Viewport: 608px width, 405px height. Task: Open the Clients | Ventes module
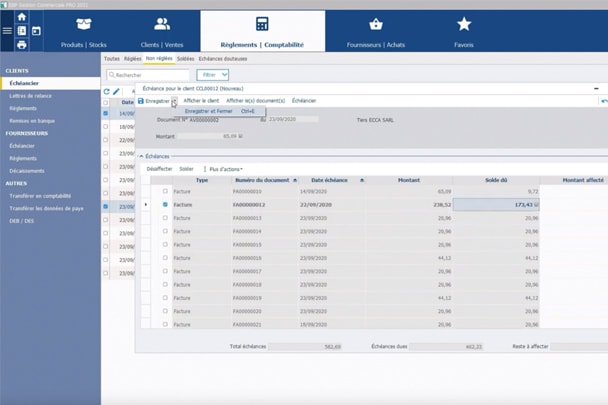pyautogui.click(x=161, y=31)
